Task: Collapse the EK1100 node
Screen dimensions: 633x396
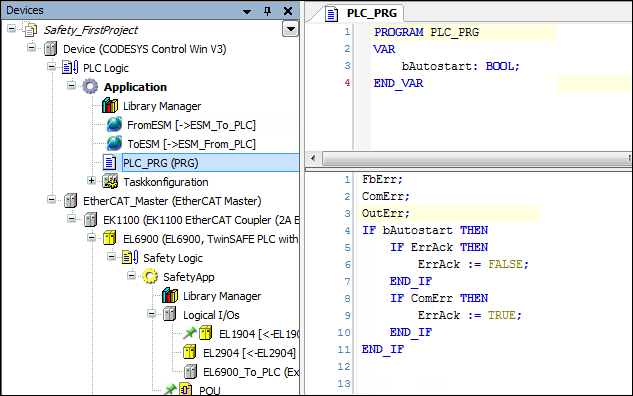Action: coord(71,218)
